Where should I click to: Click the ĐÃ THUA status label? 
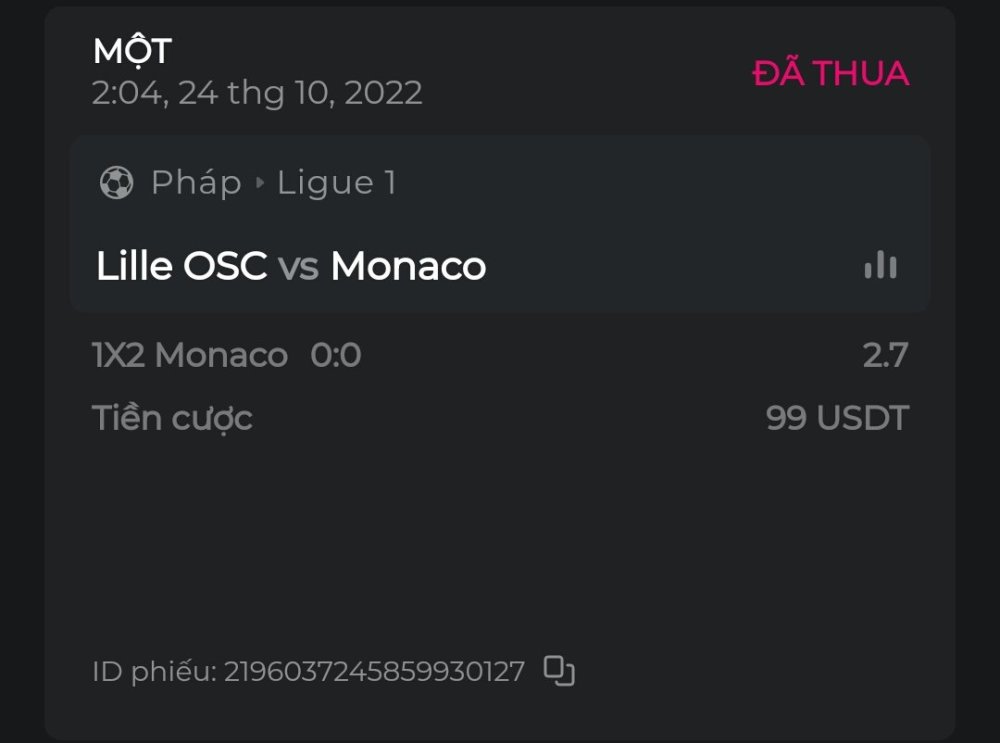click(x=830, y=73)
